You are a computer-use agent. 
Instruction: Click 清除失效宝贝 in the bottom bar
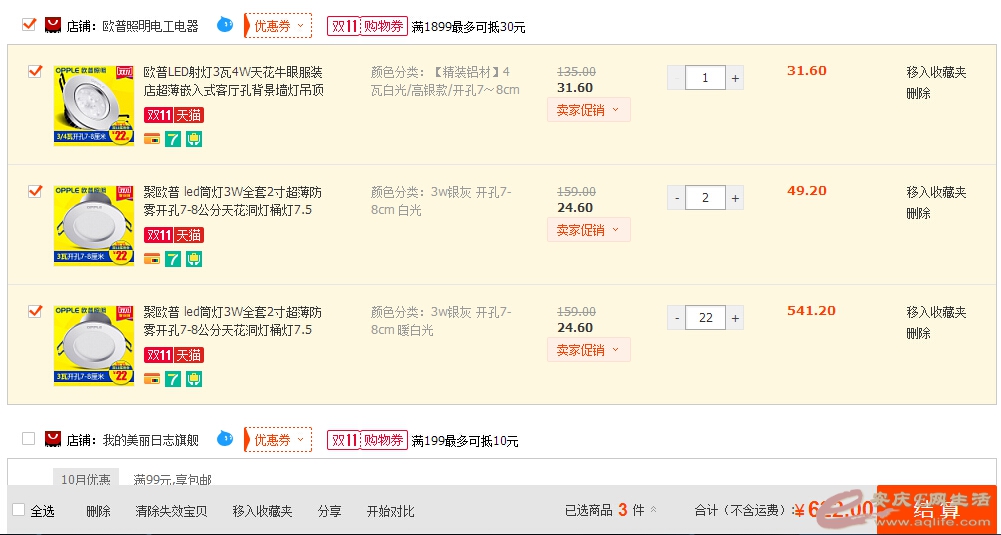[x=171, y=511]
